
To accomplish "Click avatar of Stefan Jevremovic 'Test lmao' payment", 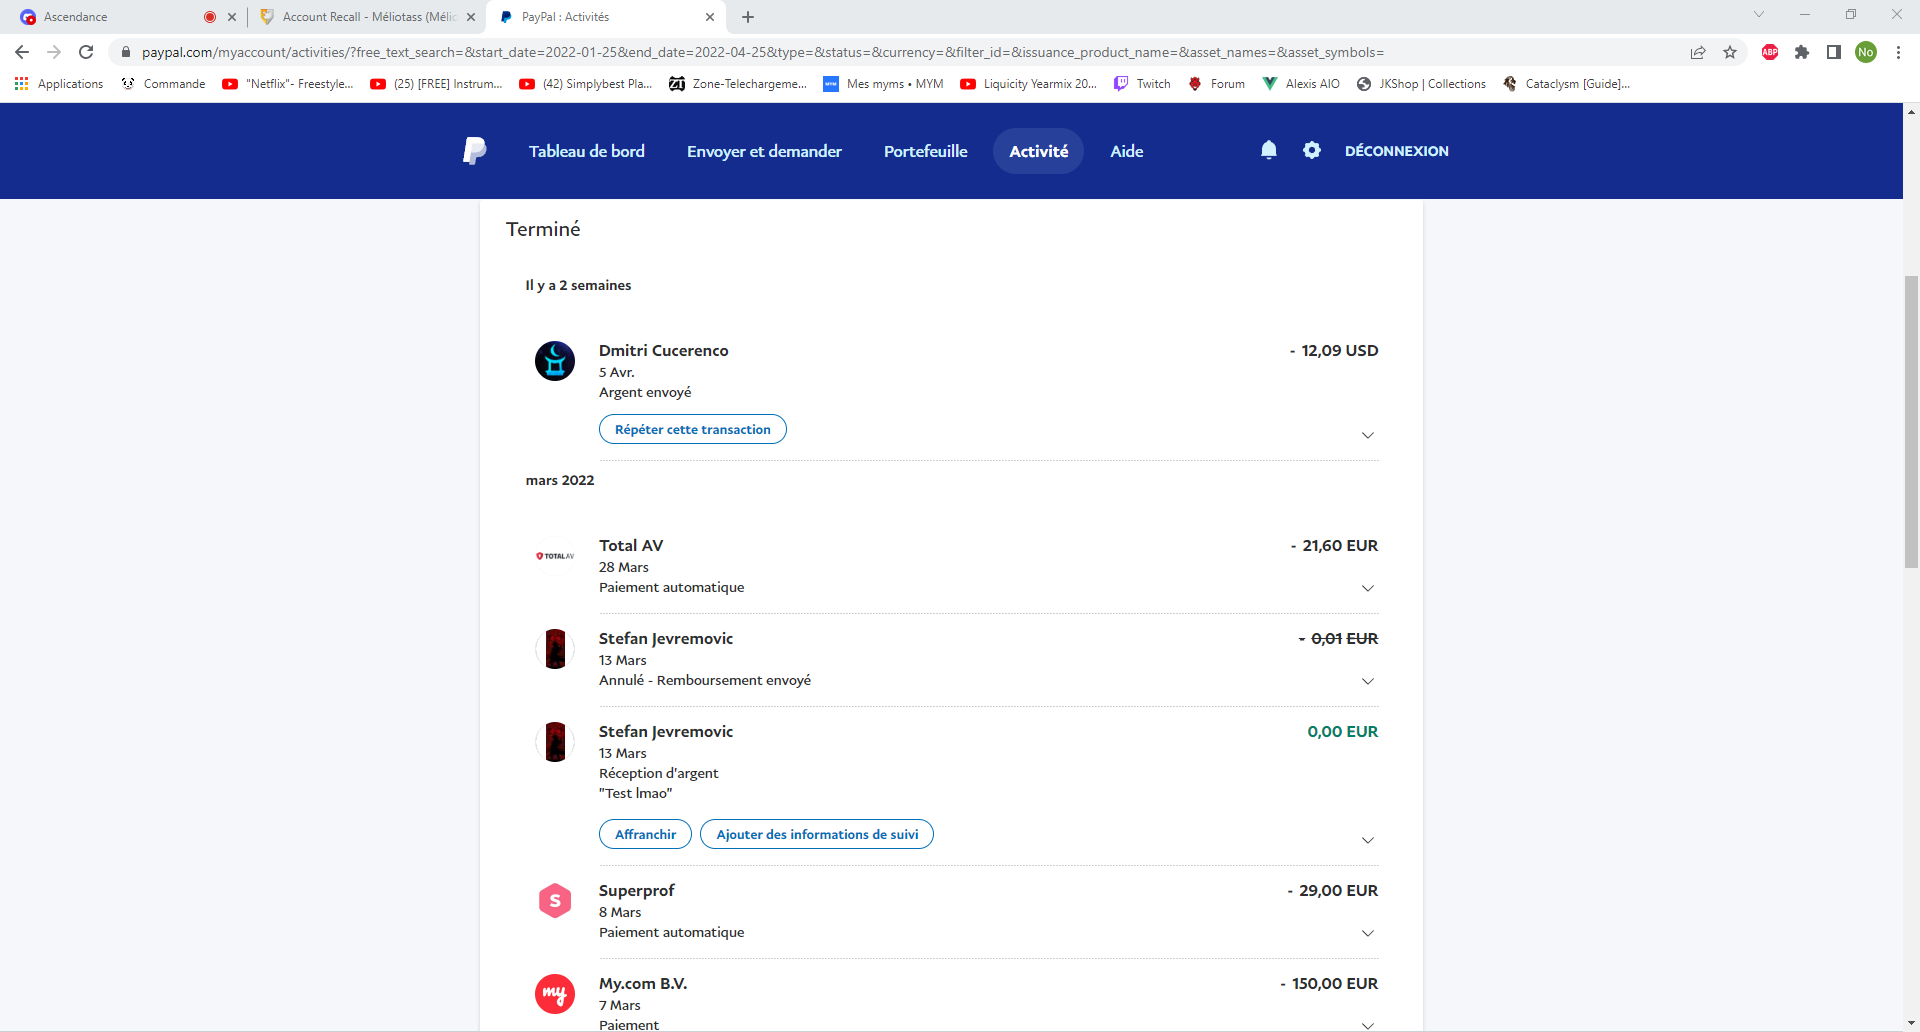I will 555,742.
